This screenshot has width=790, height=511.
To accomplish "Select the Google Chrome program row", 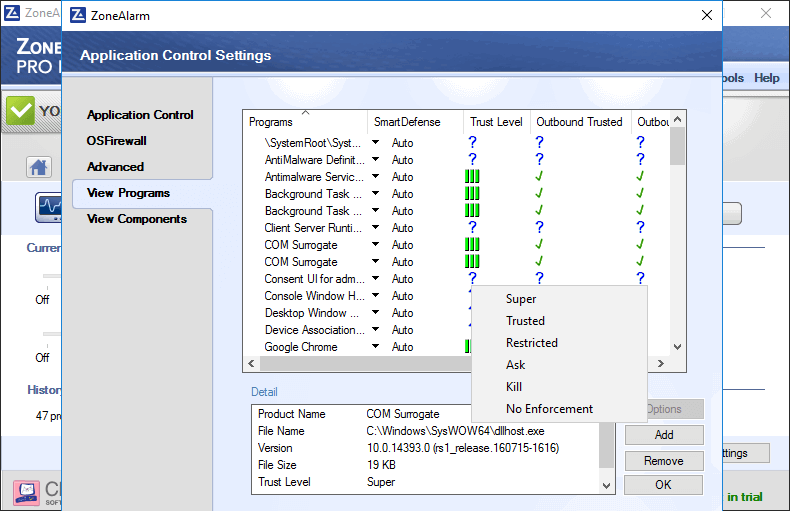I will pos(301,347).
